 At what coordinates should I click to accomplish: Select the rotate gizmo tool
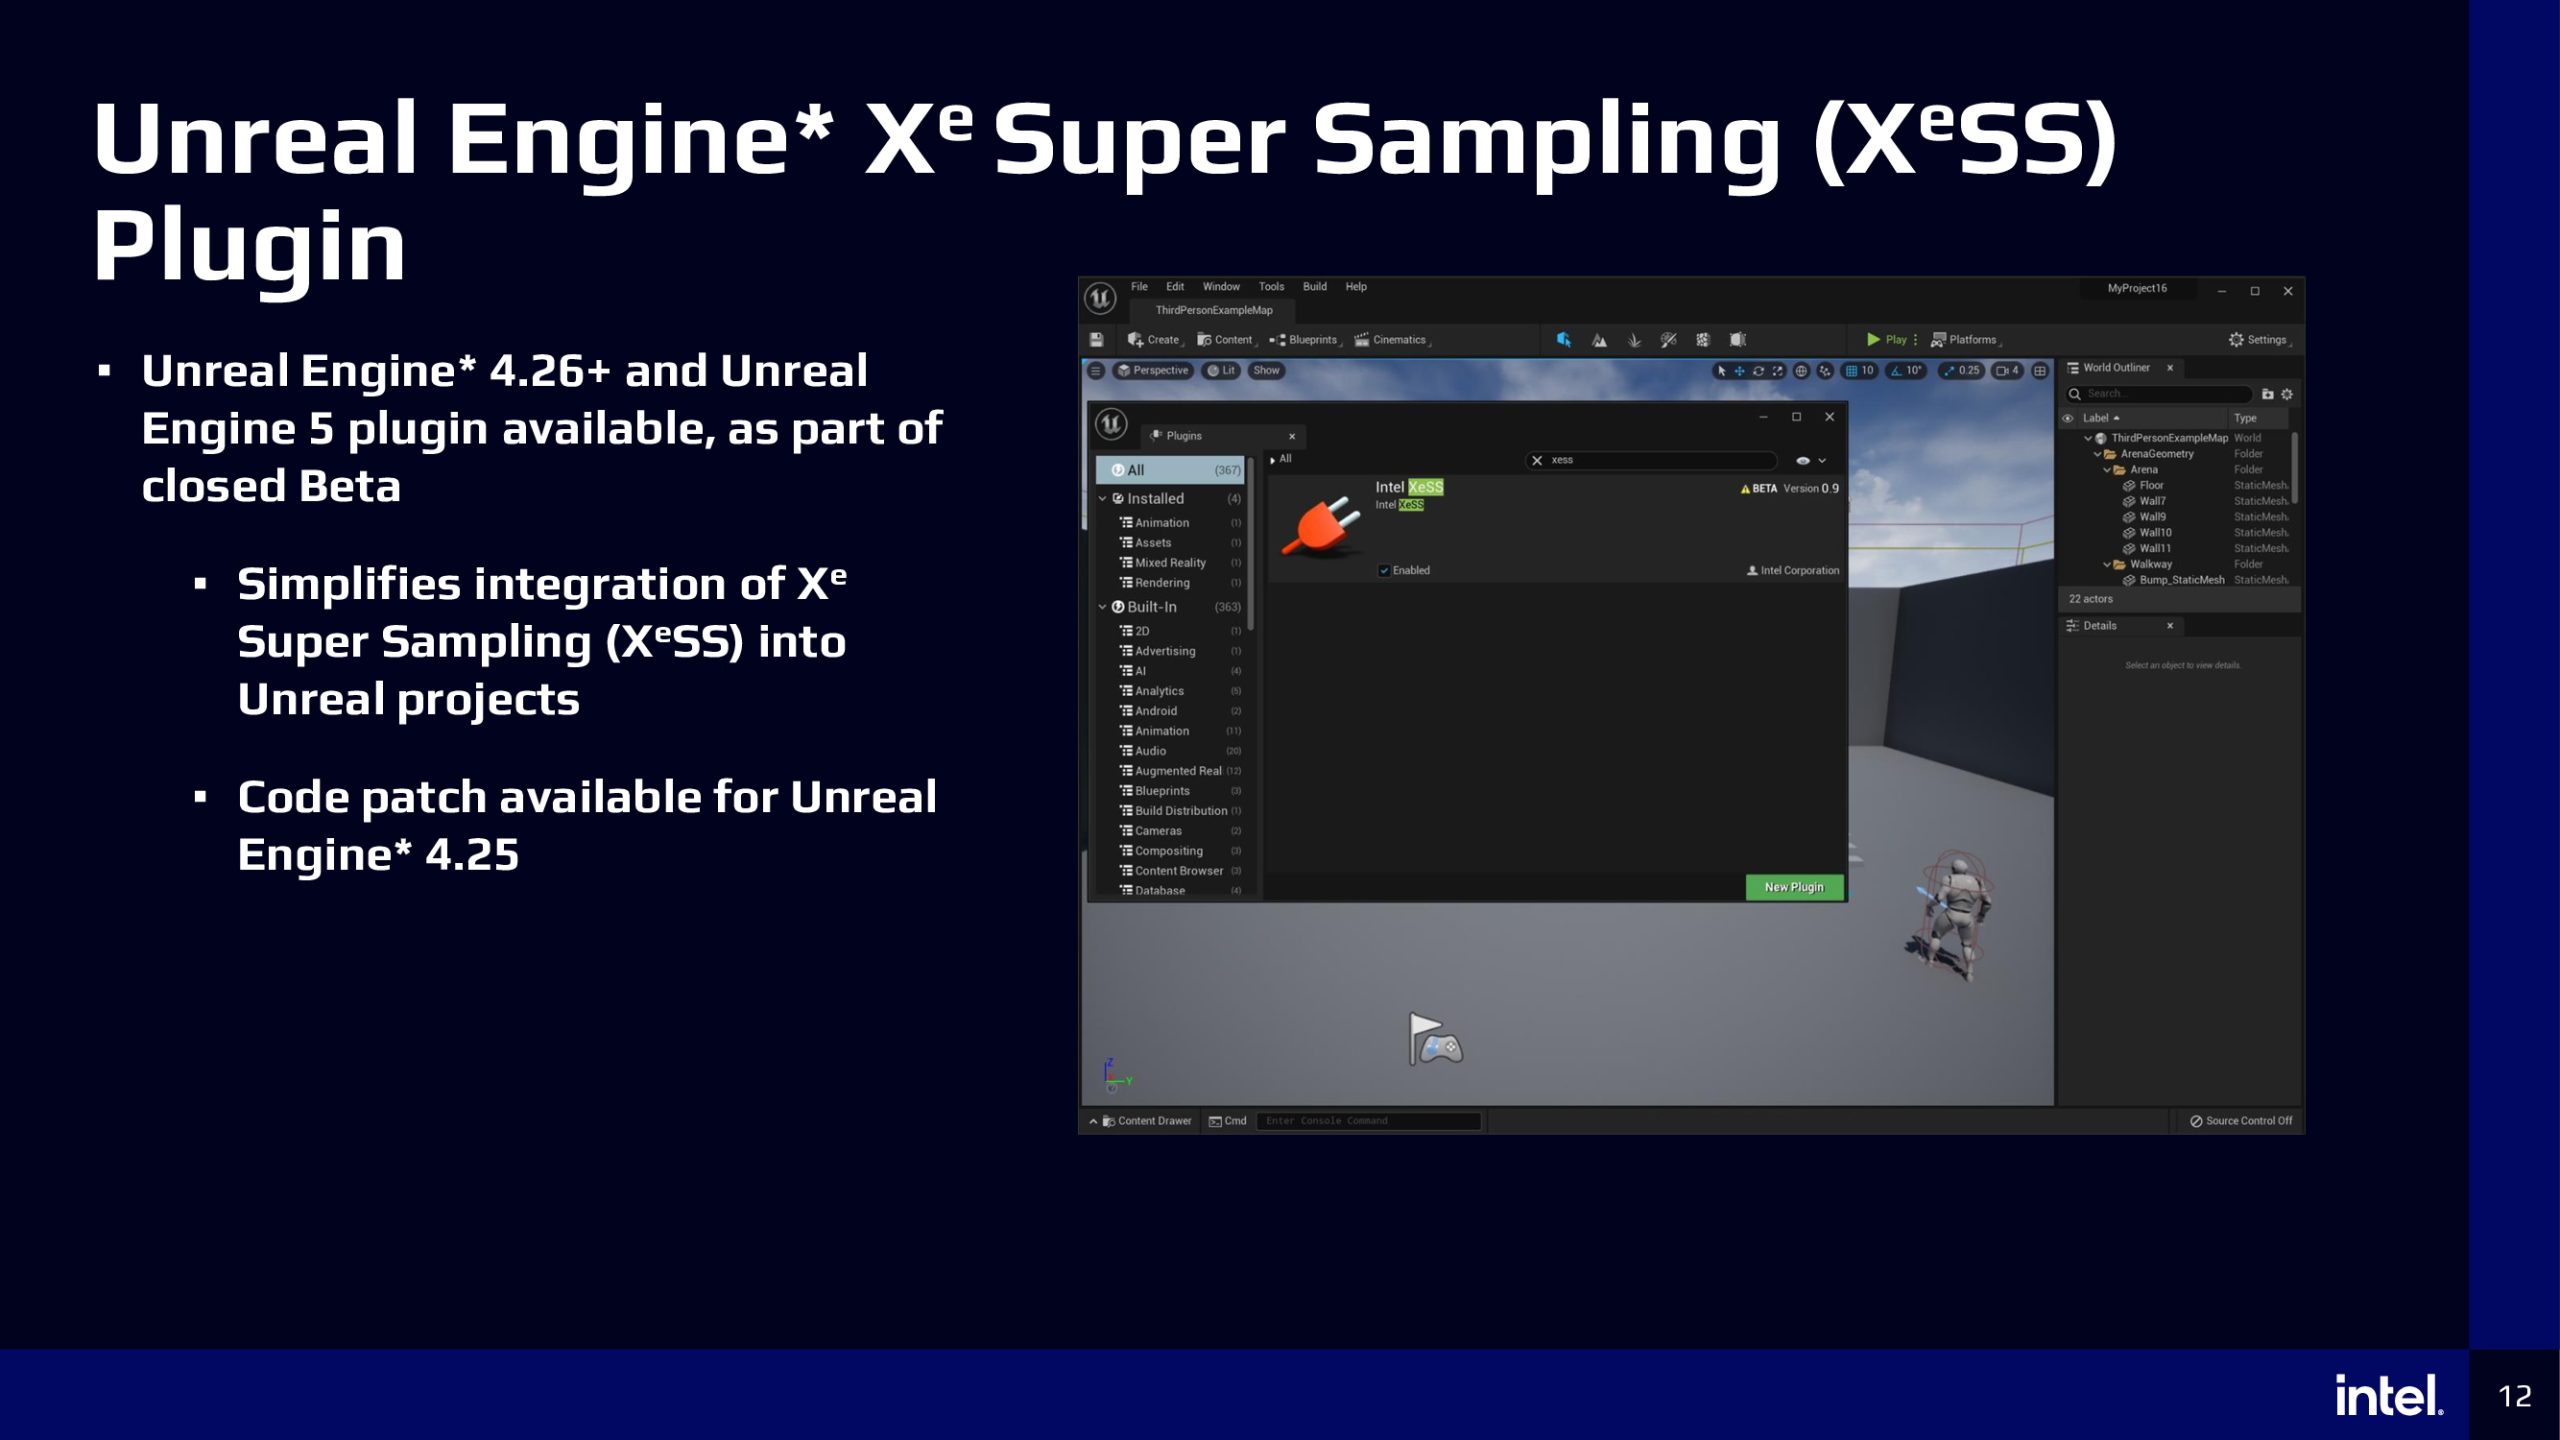click(x=1758, y=371)
